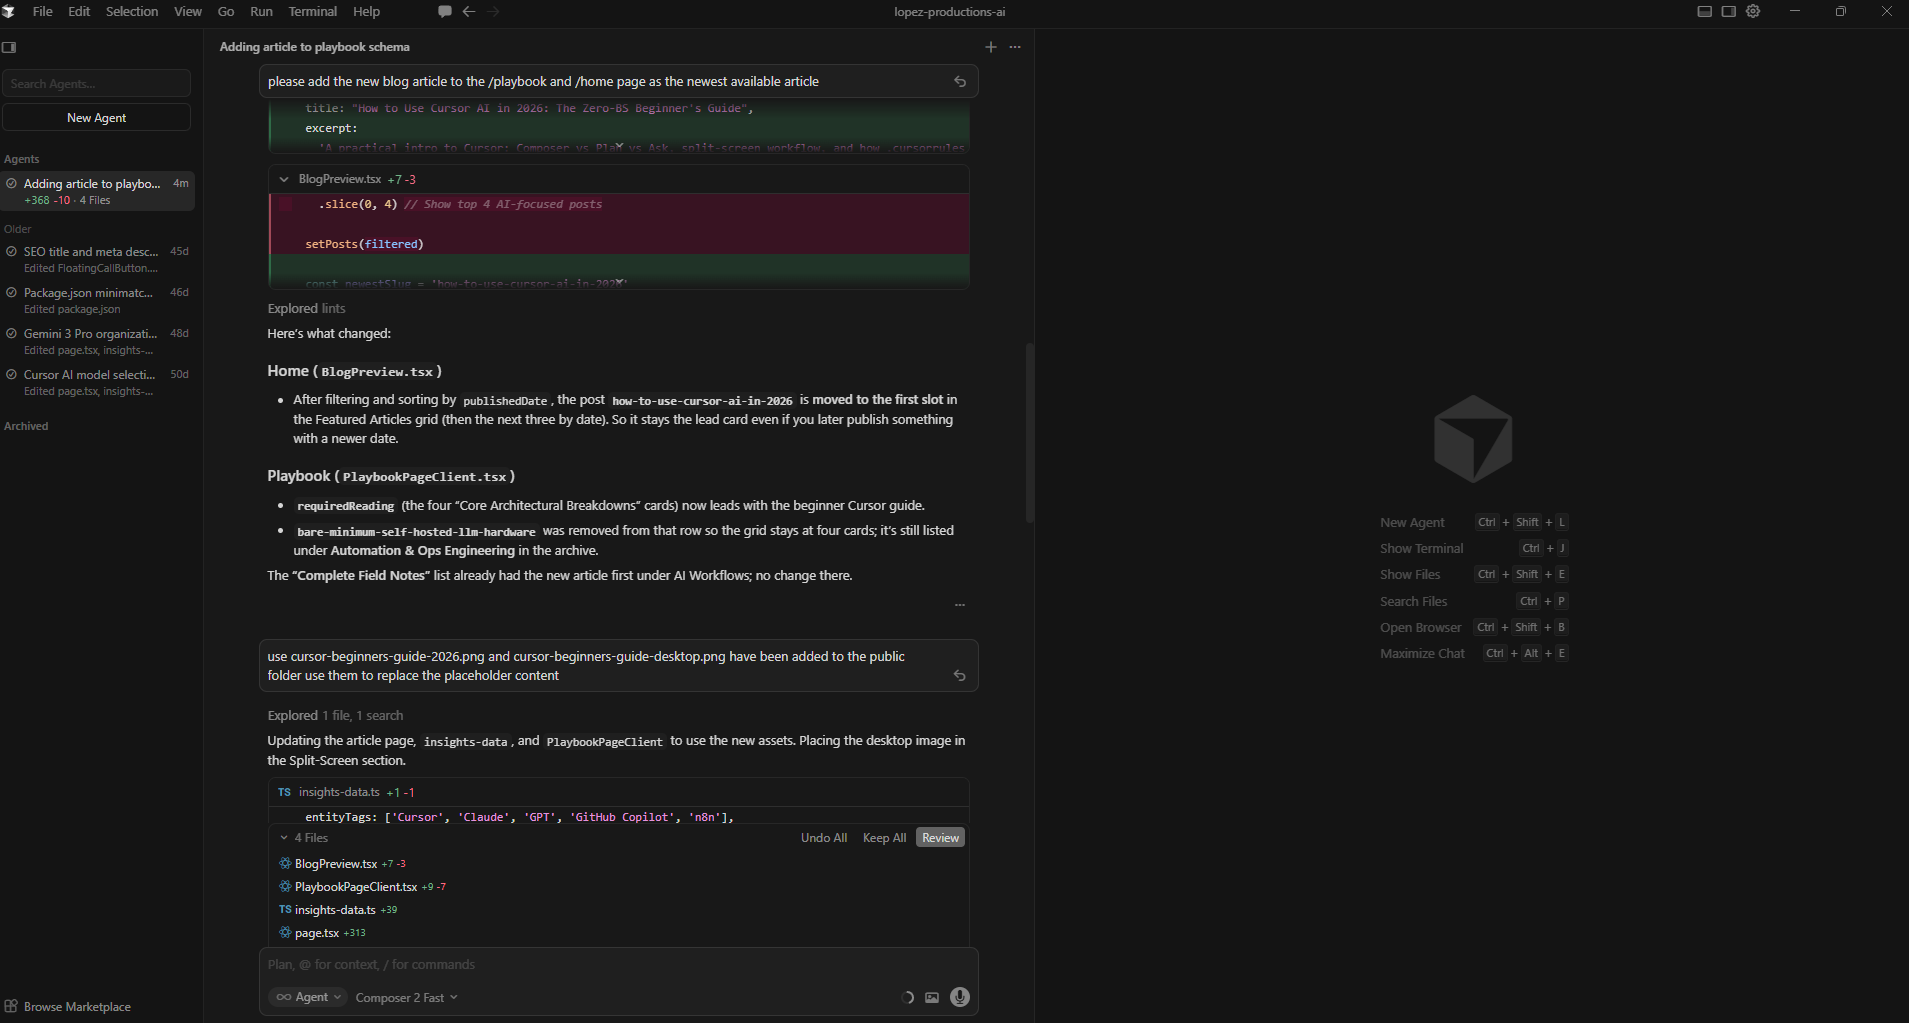Open the Agent mode dropdown

308,997
